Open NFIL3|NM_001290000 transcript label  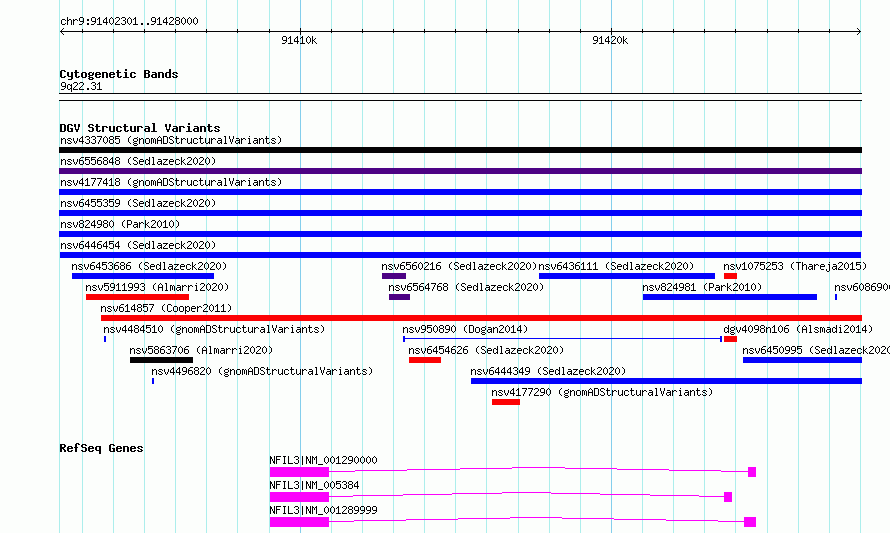point(323,460)
